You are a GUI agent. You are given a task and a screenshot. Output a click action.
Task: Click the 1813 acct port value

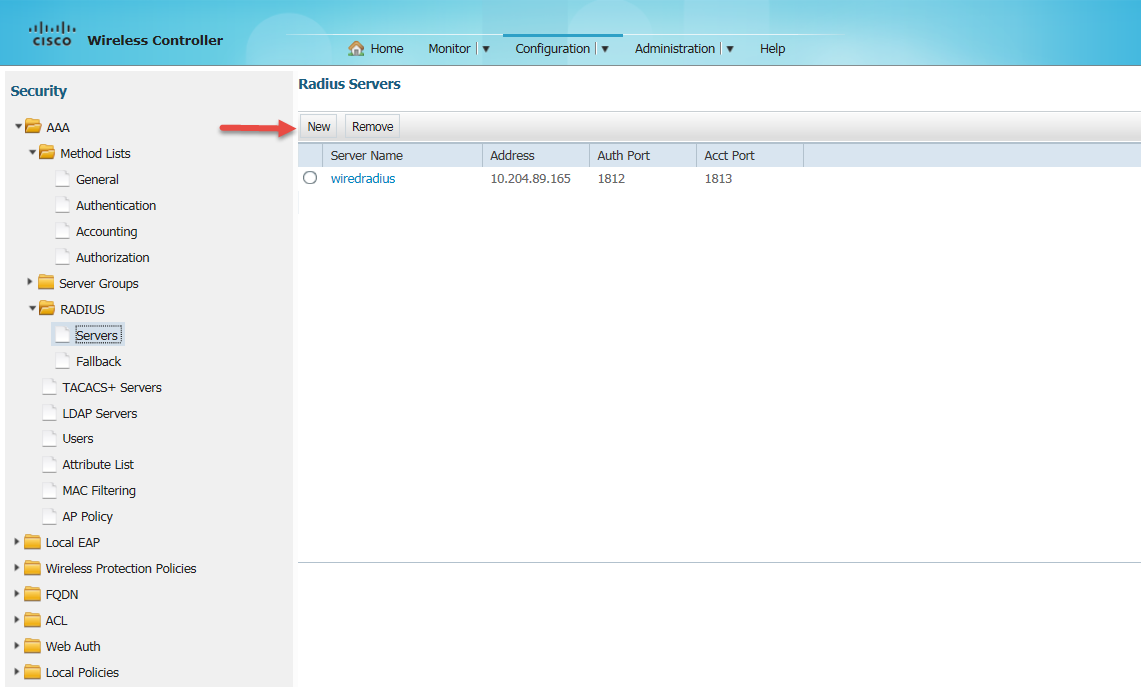pyautogui.click(x=718, y=178)
